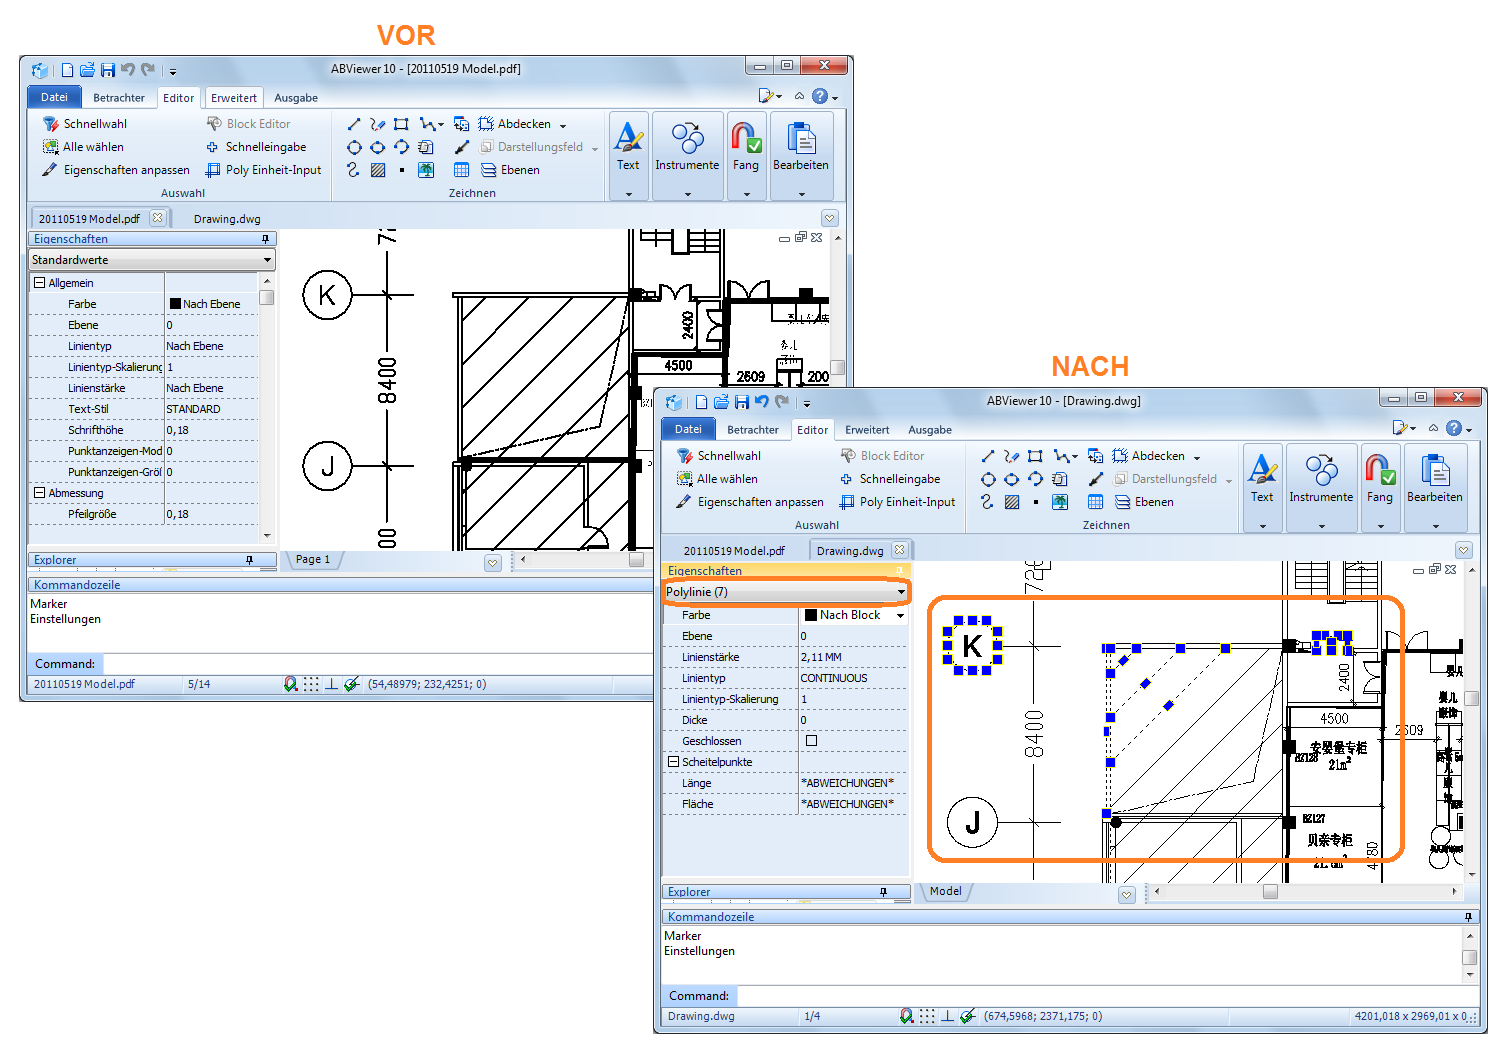Viewport: 1507px width, 1049px height.
Task: Select the line drawing tool in Drawing.dwg window
Action: pos(987,456)
